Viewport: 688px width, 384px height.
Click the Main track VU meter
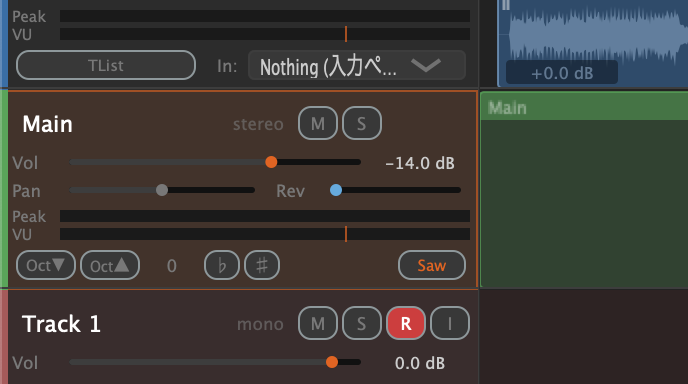265,234
